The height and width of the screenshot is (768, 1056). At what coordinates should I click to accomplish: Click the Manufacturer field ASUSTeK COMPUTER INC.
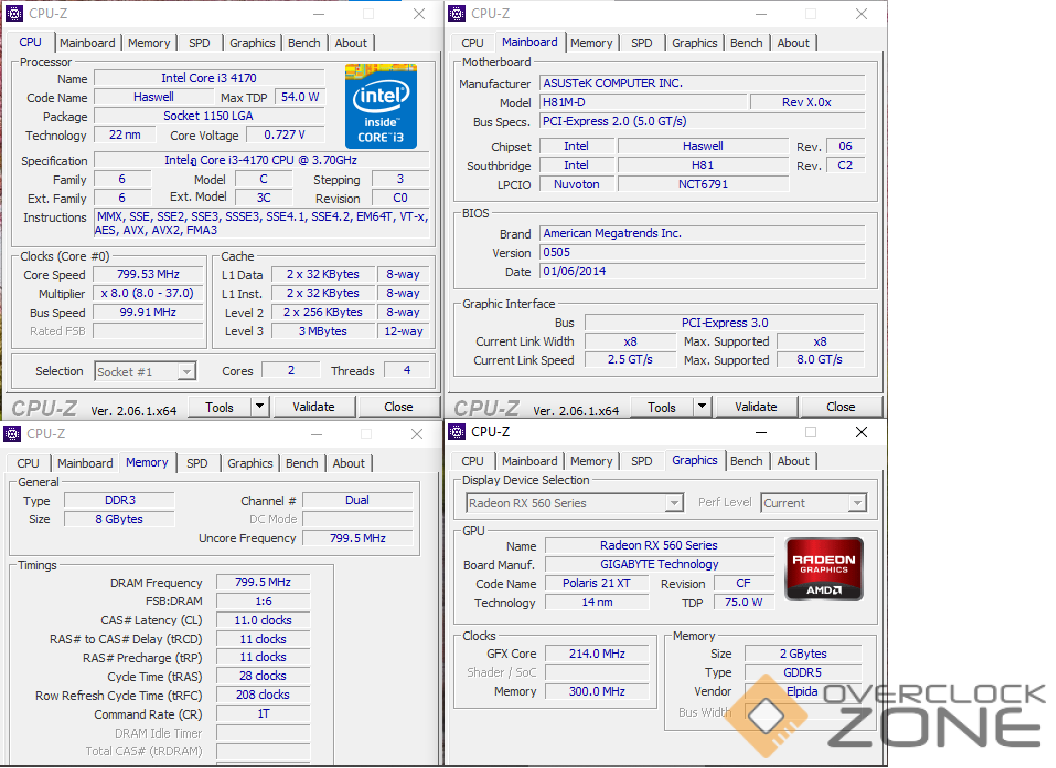coord(702,84)
